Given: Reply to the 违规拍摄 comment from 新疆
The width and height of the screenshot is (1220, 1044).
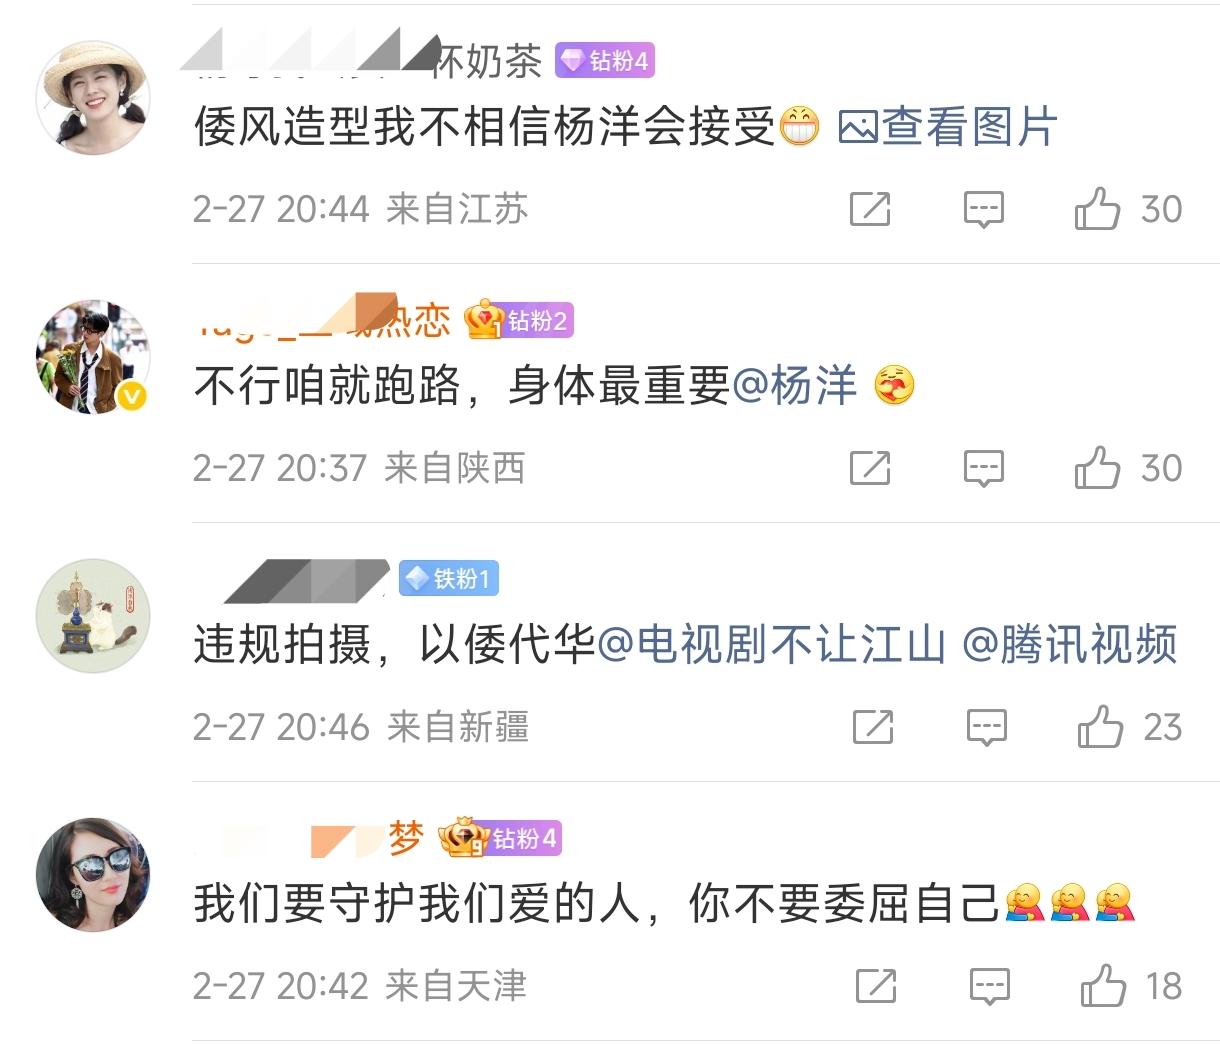Looking at the screenshot, I should [x=986, y=727].
